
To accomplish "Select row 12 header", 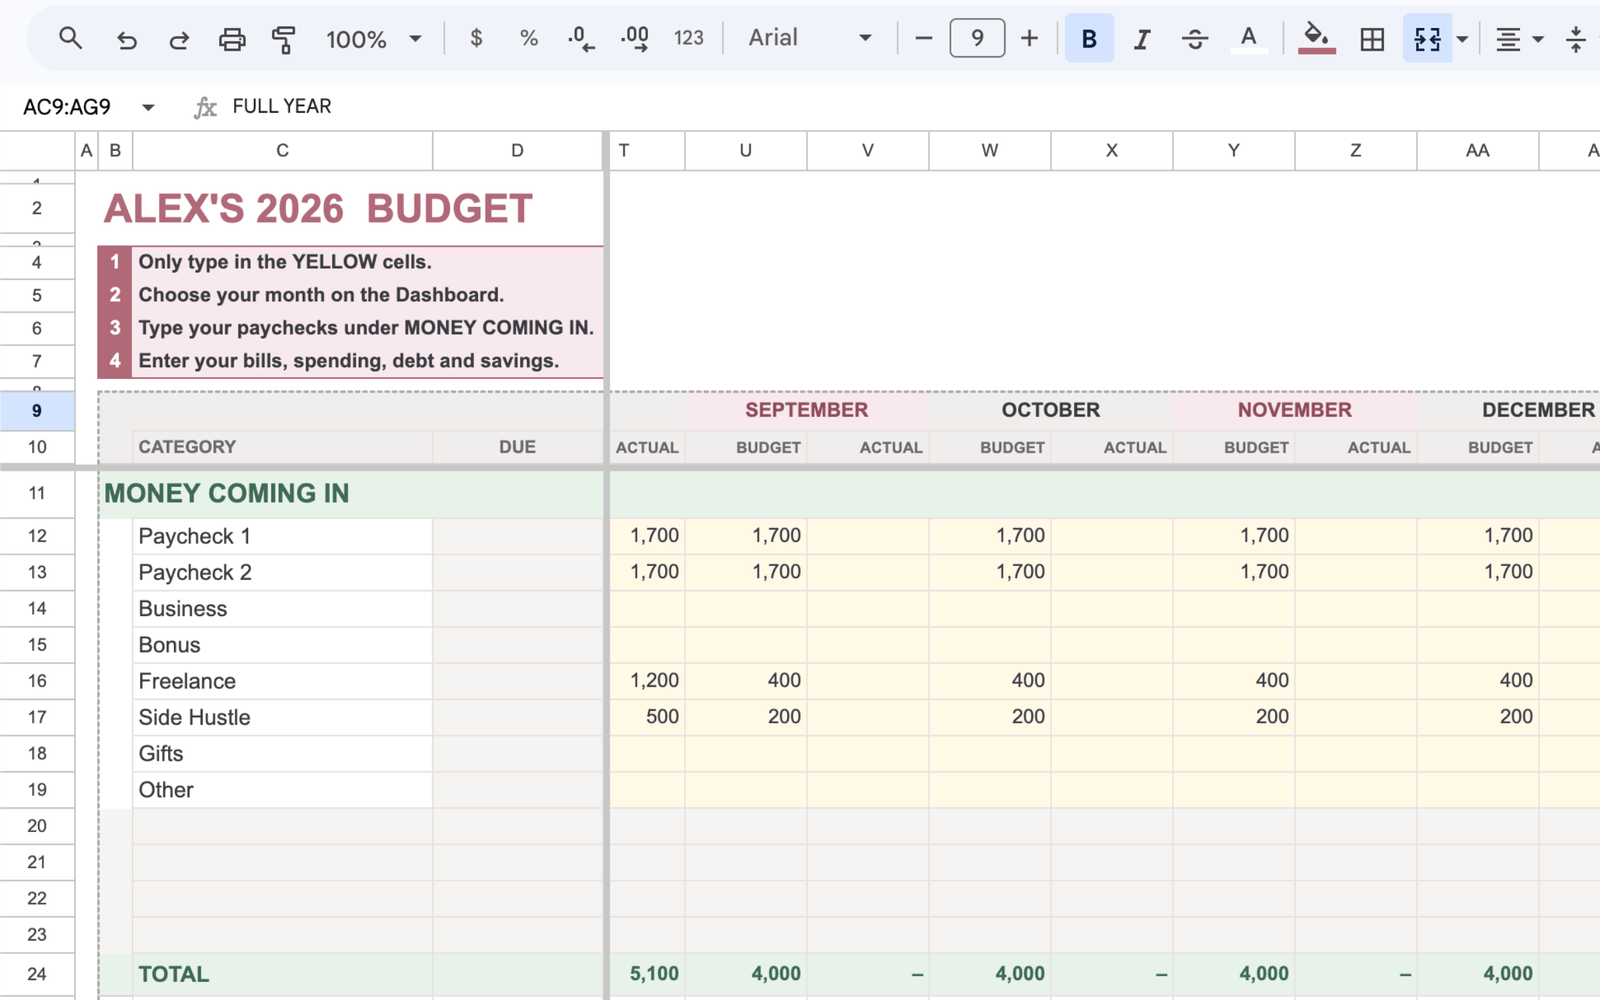I will [x=37, y=536].
